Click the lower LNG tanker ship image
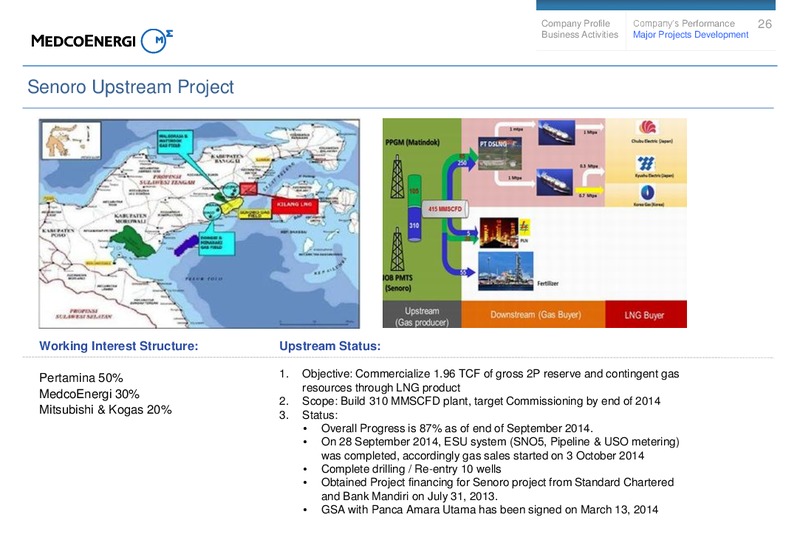This screenshot has height=554, width=800. 554,182
